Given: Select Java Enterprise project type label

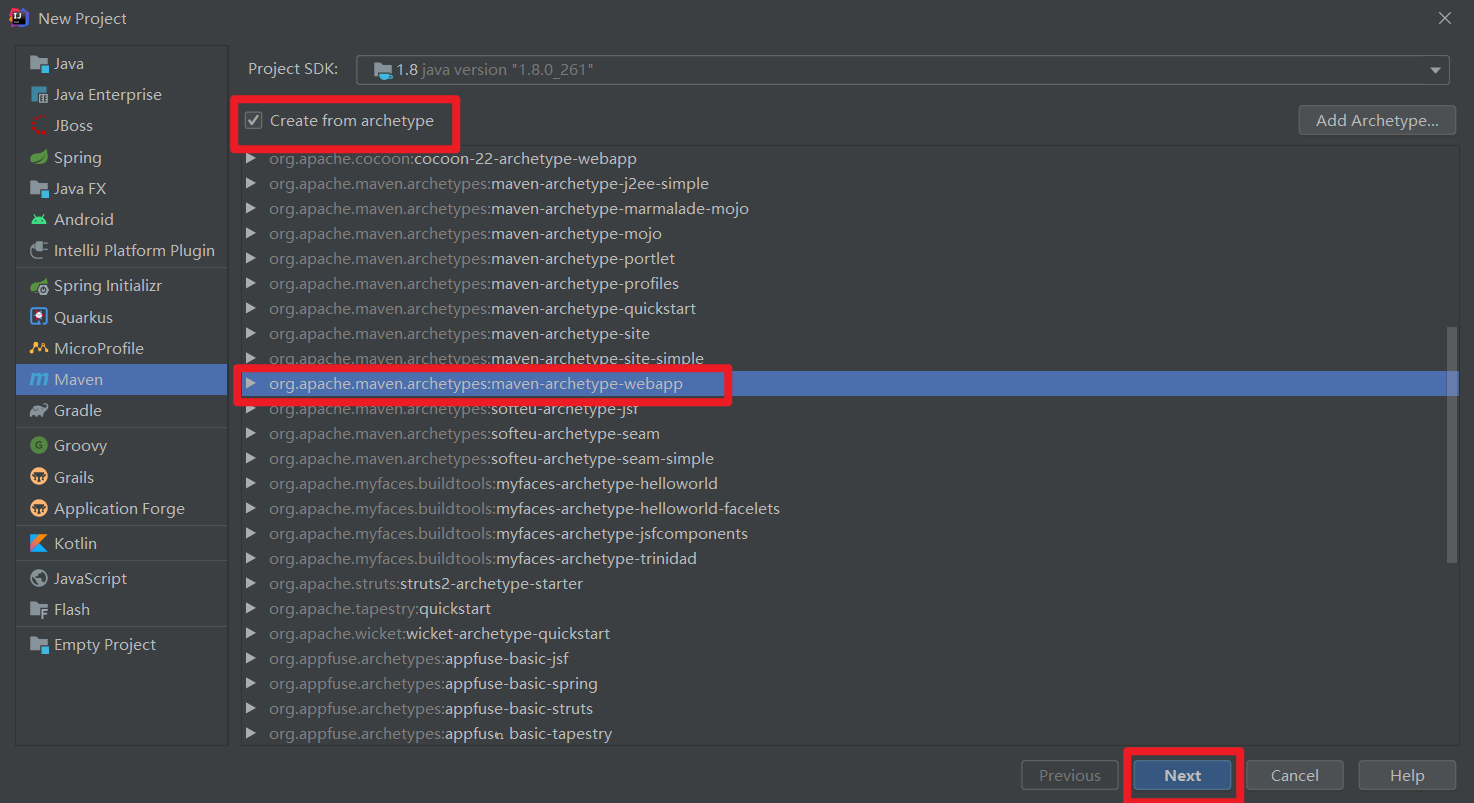Looking at the screenshot, I should point(108,95).
